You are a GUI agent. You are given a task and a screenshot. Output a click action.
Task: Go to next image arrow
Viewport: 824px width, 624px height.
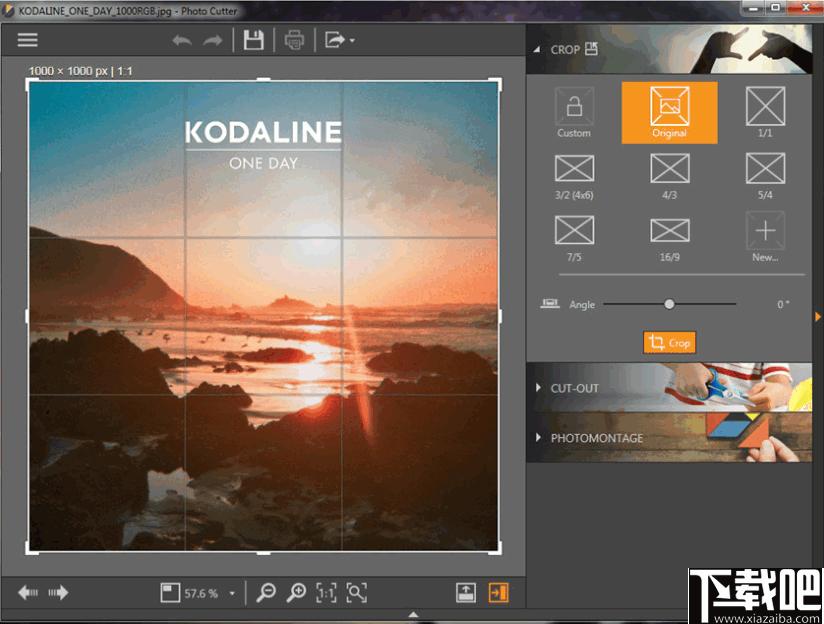click(x=58, y=592)
